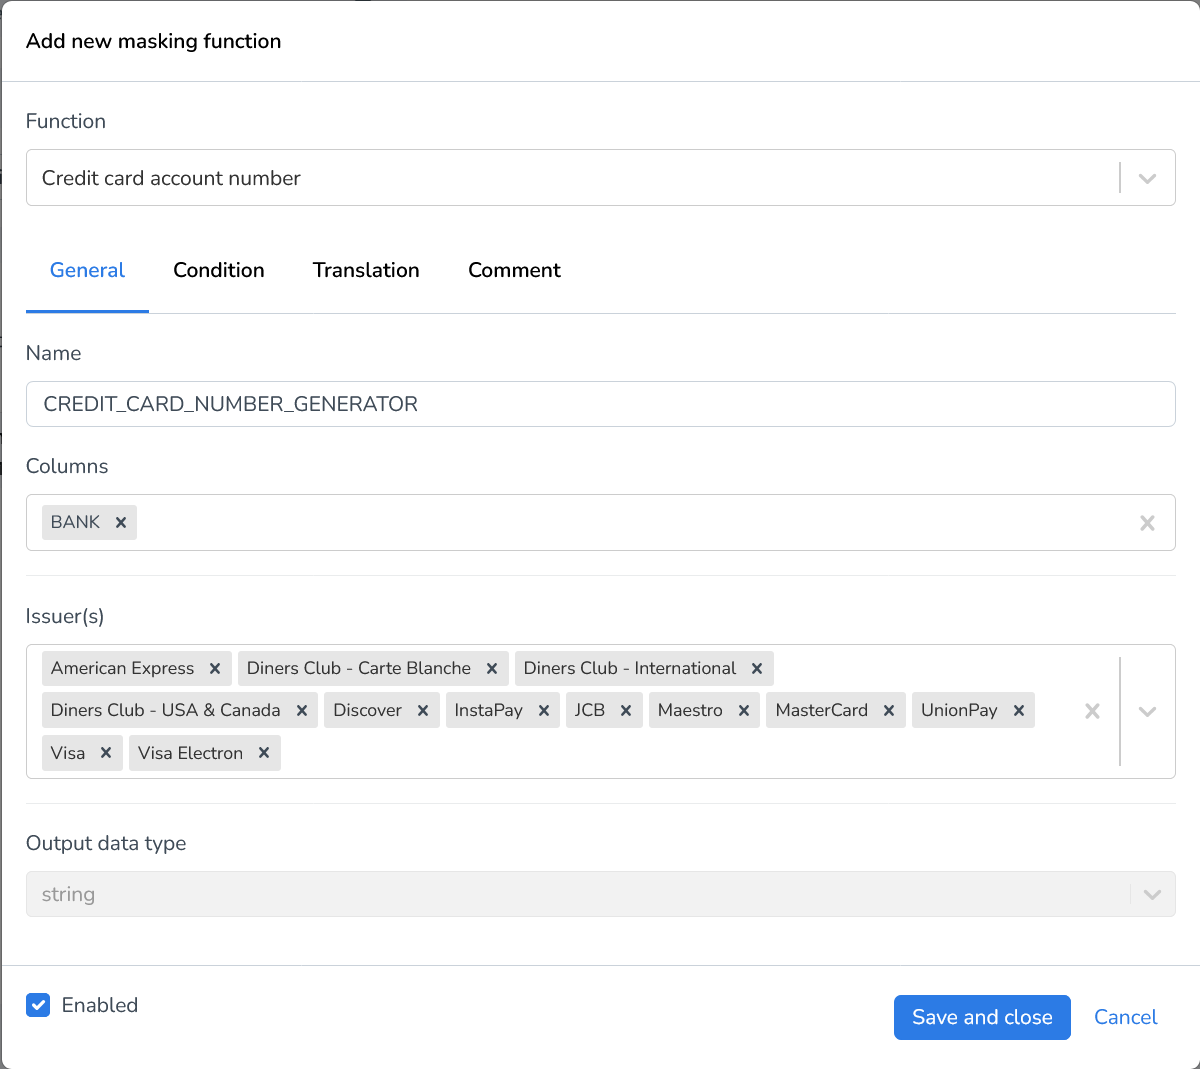This screenshot has width=1200, height=1069.
Task: Remove the Visa issuer tag
Action: (105, 752)
